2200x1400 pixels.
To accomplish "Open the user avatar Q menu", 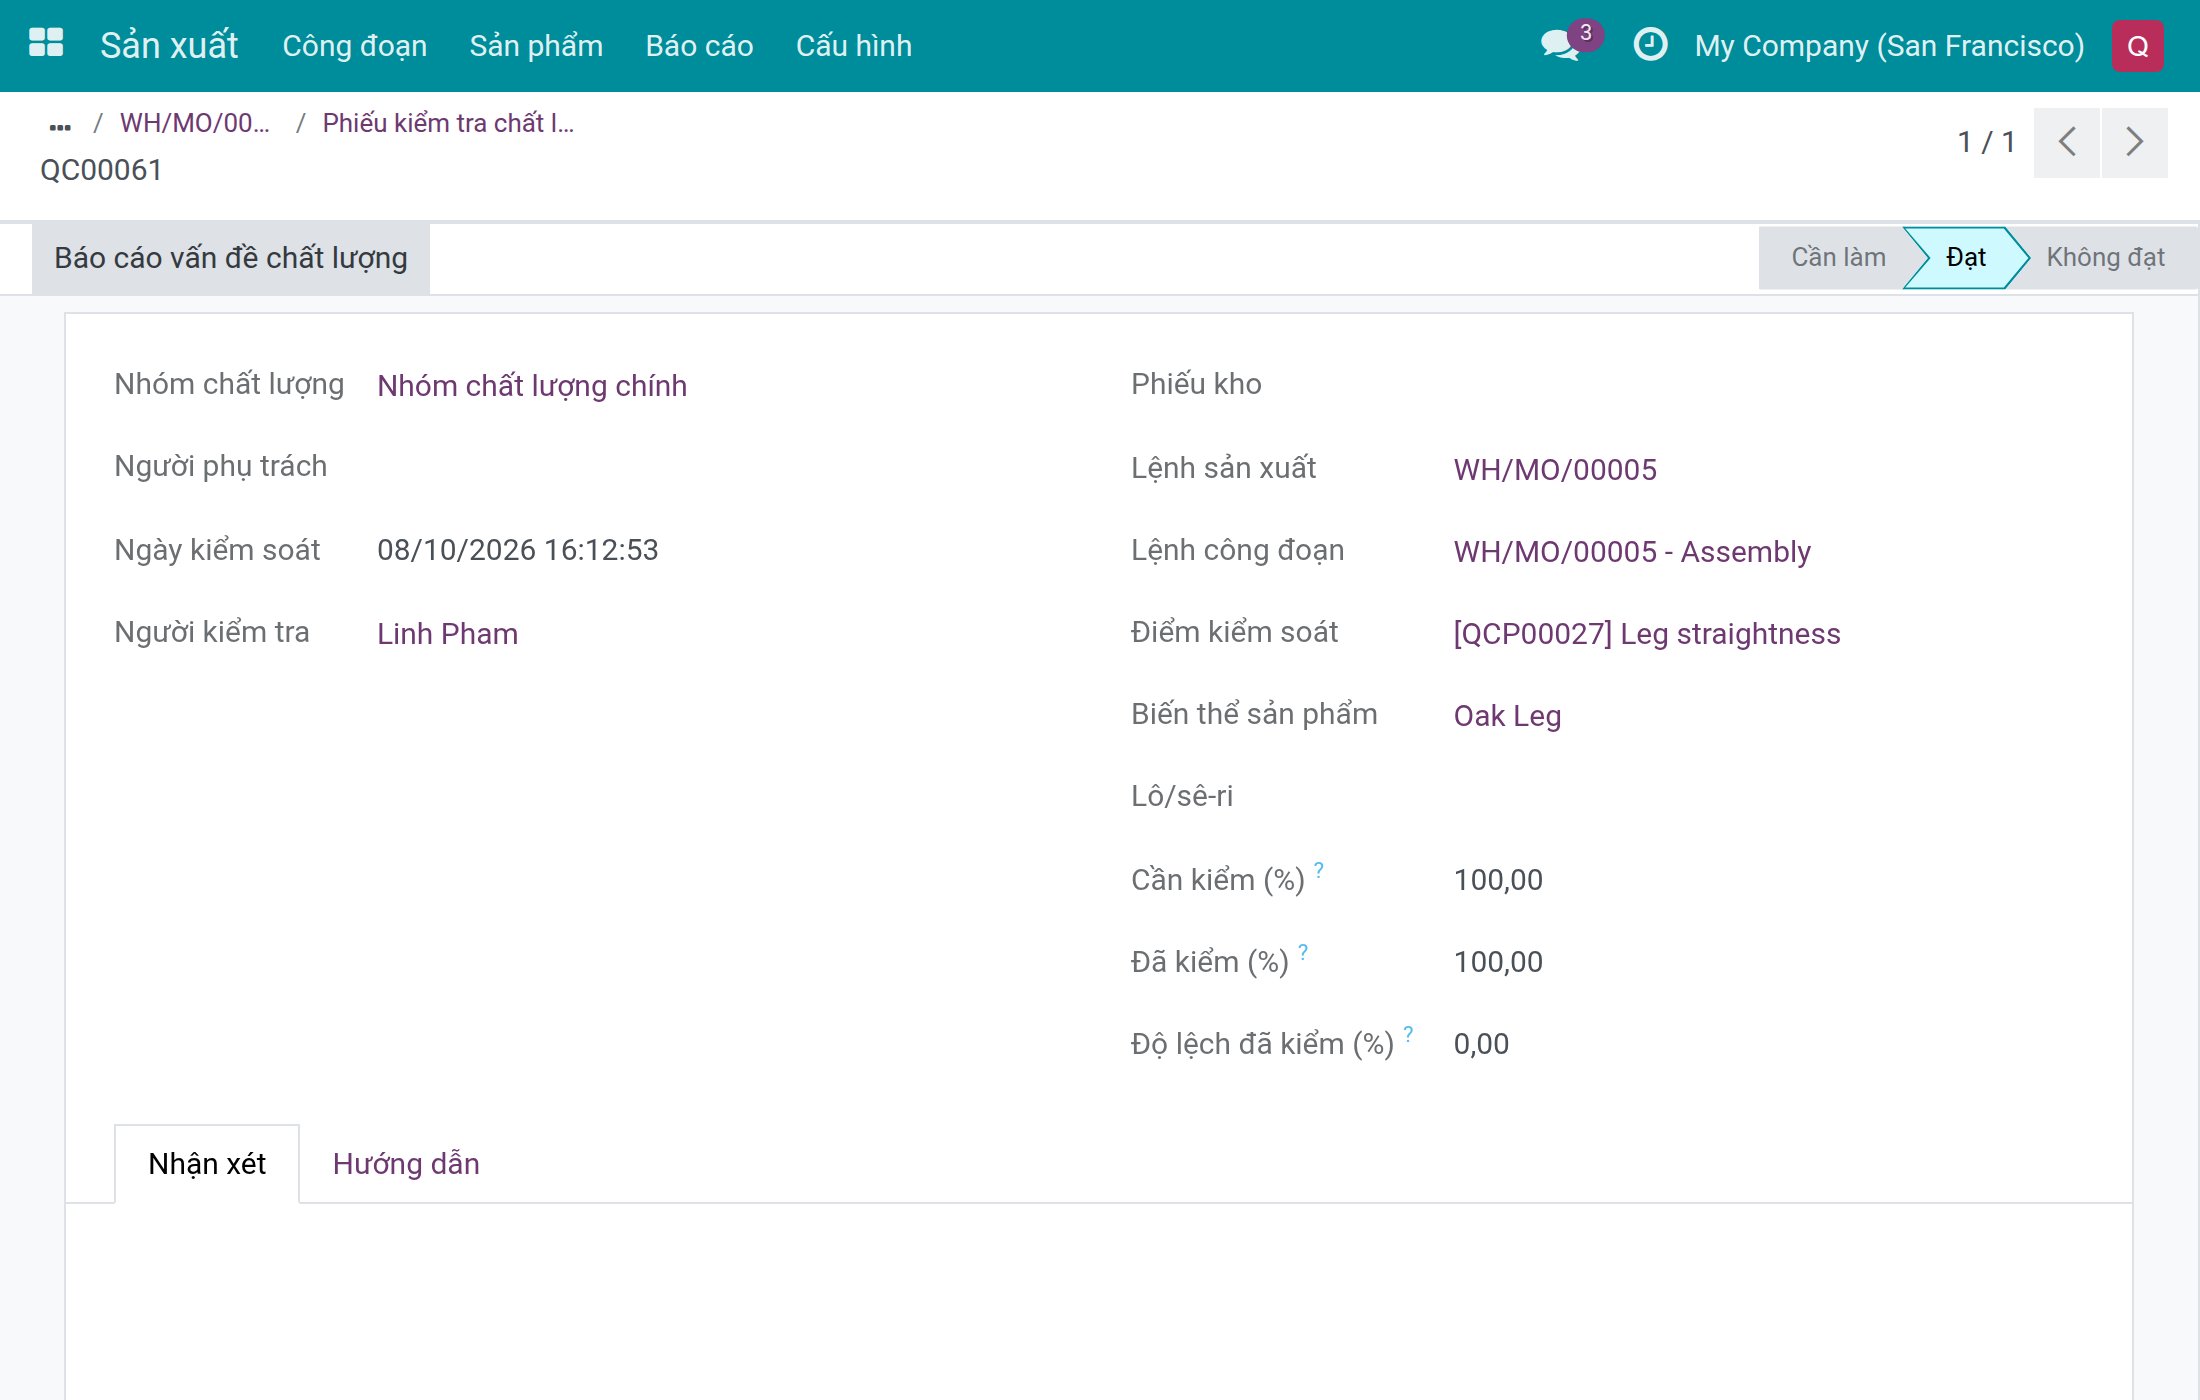I will click(x=2137, y=46).
